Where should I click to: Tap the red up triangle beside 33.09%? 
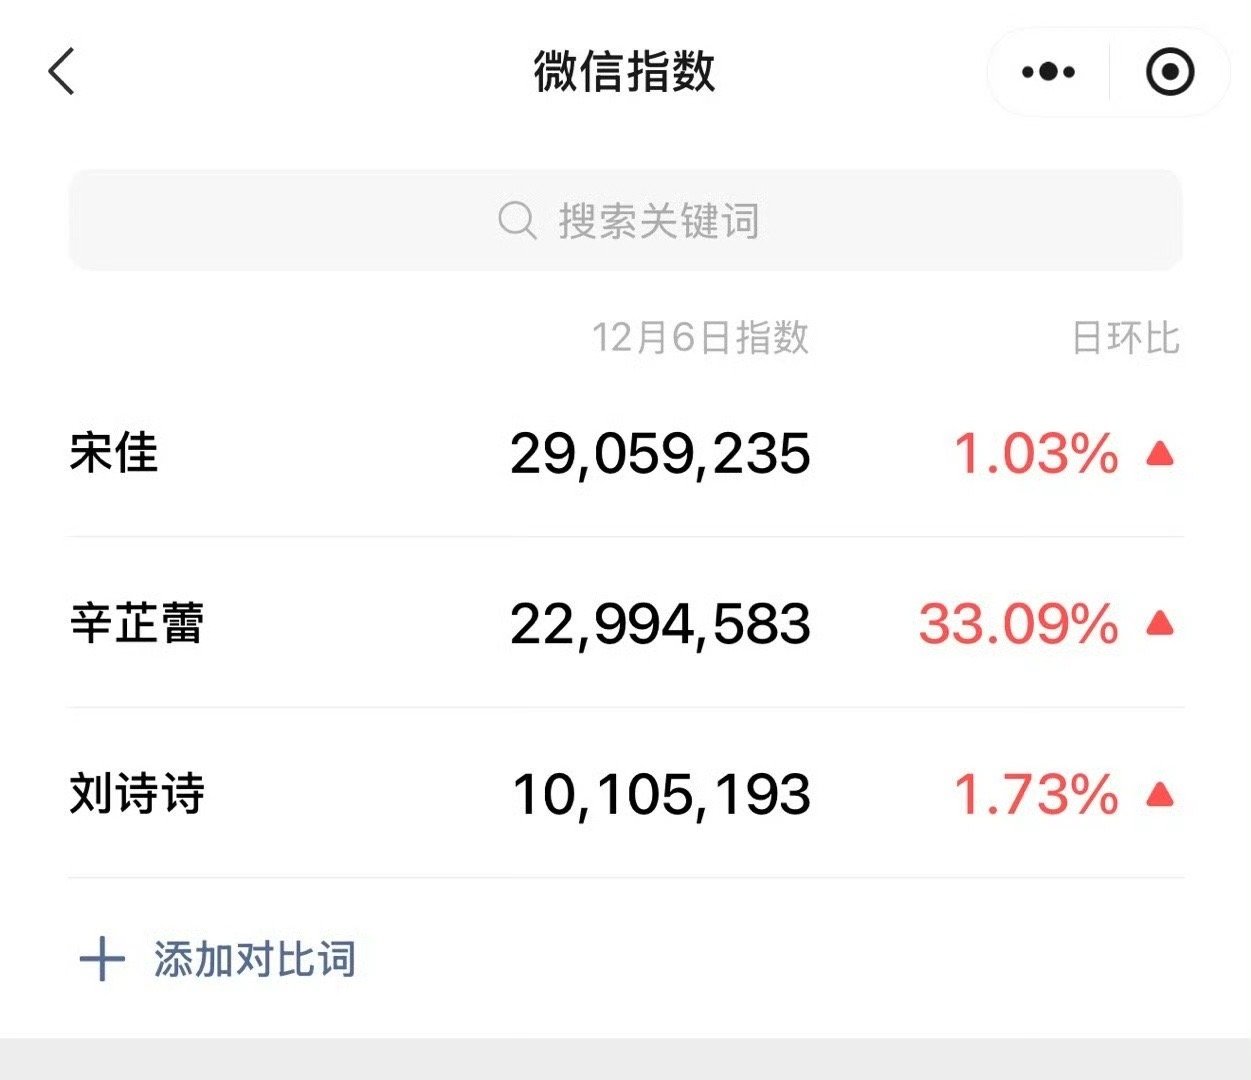1160,624
